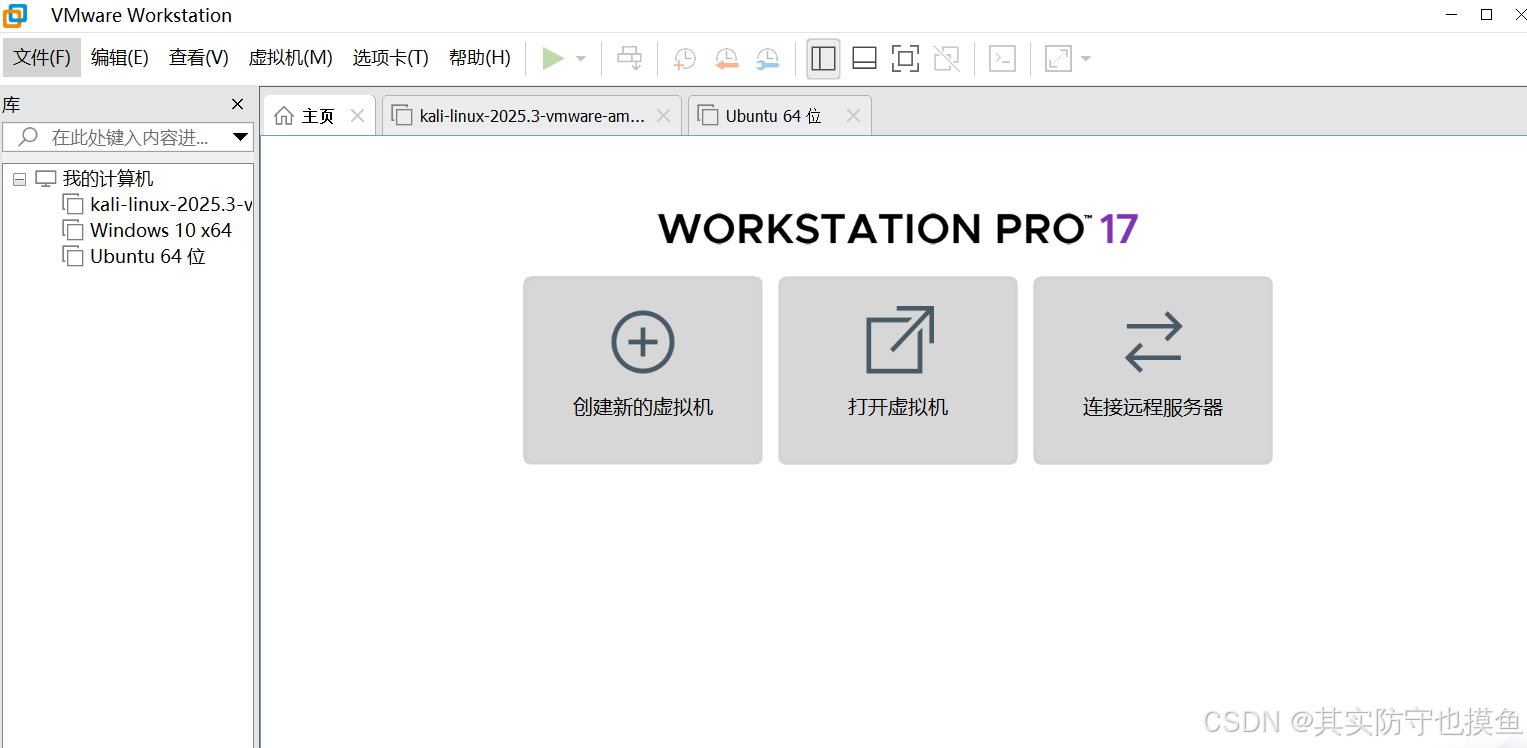The width and height of the screenshot is (1527, 748).
Task: Maximize the VMware Workstation window
Action: (x=1487, y=14)
